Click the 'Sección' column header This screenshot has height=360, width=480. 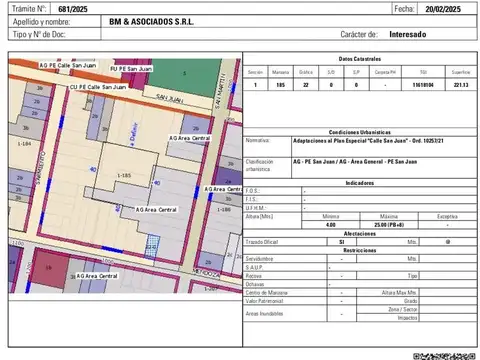coord(255,72)
